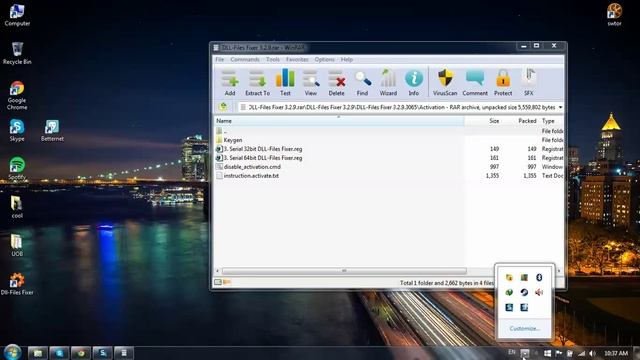The height and width of the screenshot is (360, 640).
Task: Select the Recycle Bin desktop icon
Action: [x=17, y=53]
